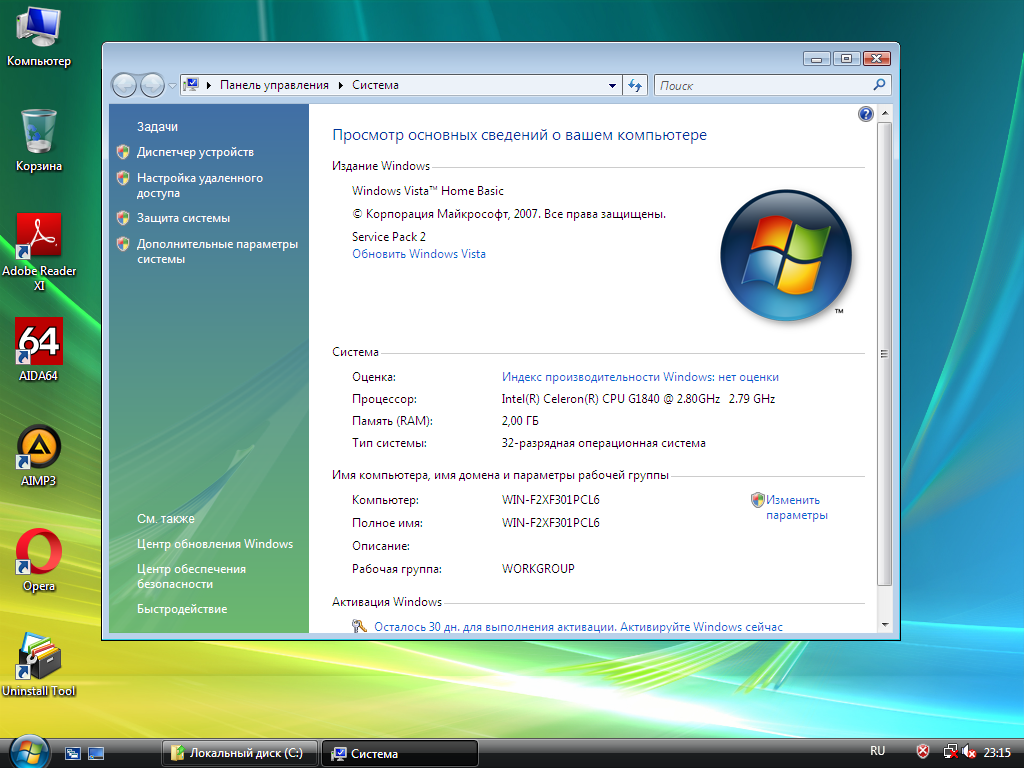1024x768 pixels.
Task: Open Диспетчер устройств in tasks pane
Action: point(195,152)
